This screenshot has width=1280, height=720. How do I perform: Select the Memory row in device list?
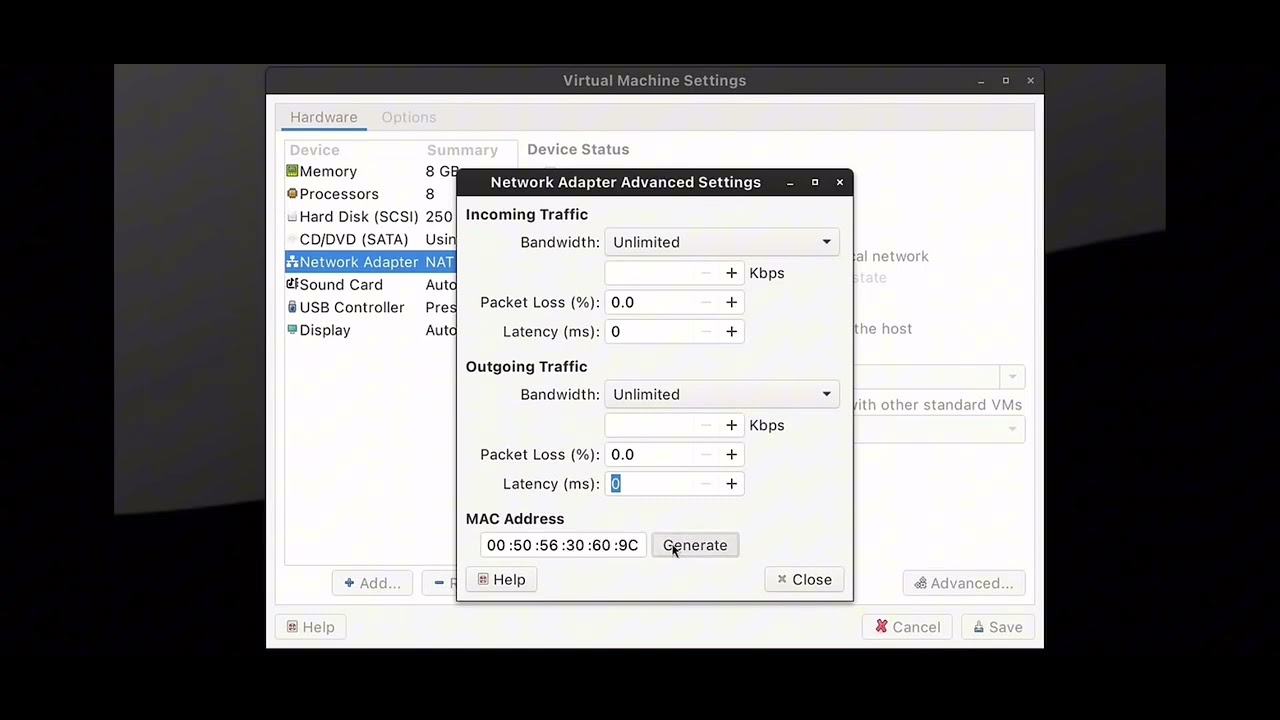tap(370, 171)
